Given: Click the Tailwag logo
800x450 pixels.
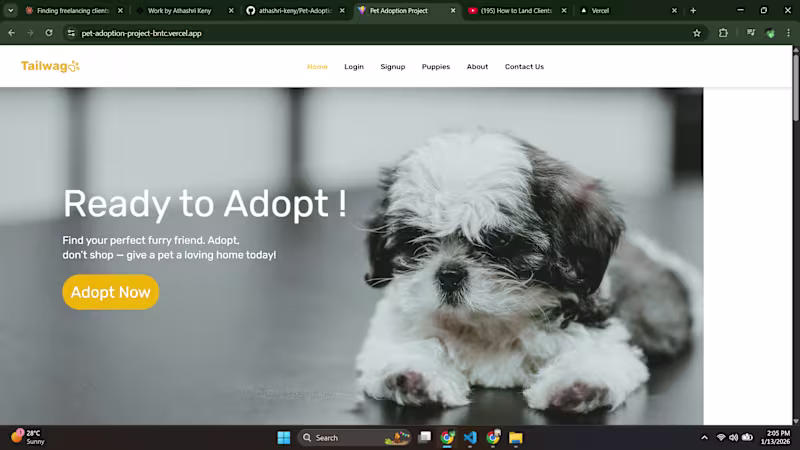Looking at the screenshot, I should pyautogui.click(x=50, y=66).
